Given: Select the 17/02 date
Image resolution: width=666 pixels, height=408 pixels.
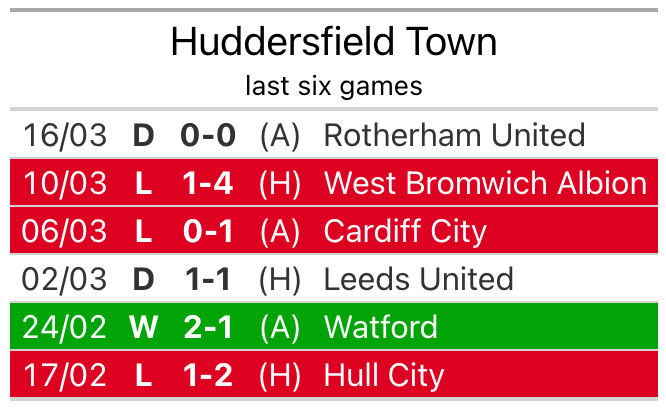Looking at the screenshot, I should click(x=65, y=375).
